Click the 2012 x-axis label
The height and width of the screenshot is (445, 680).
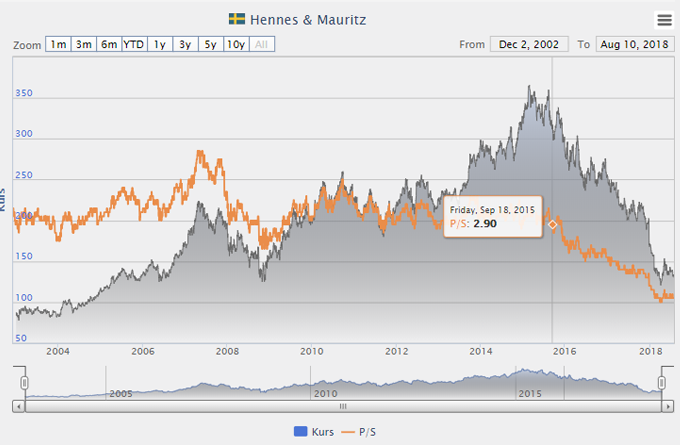(397, 351)
